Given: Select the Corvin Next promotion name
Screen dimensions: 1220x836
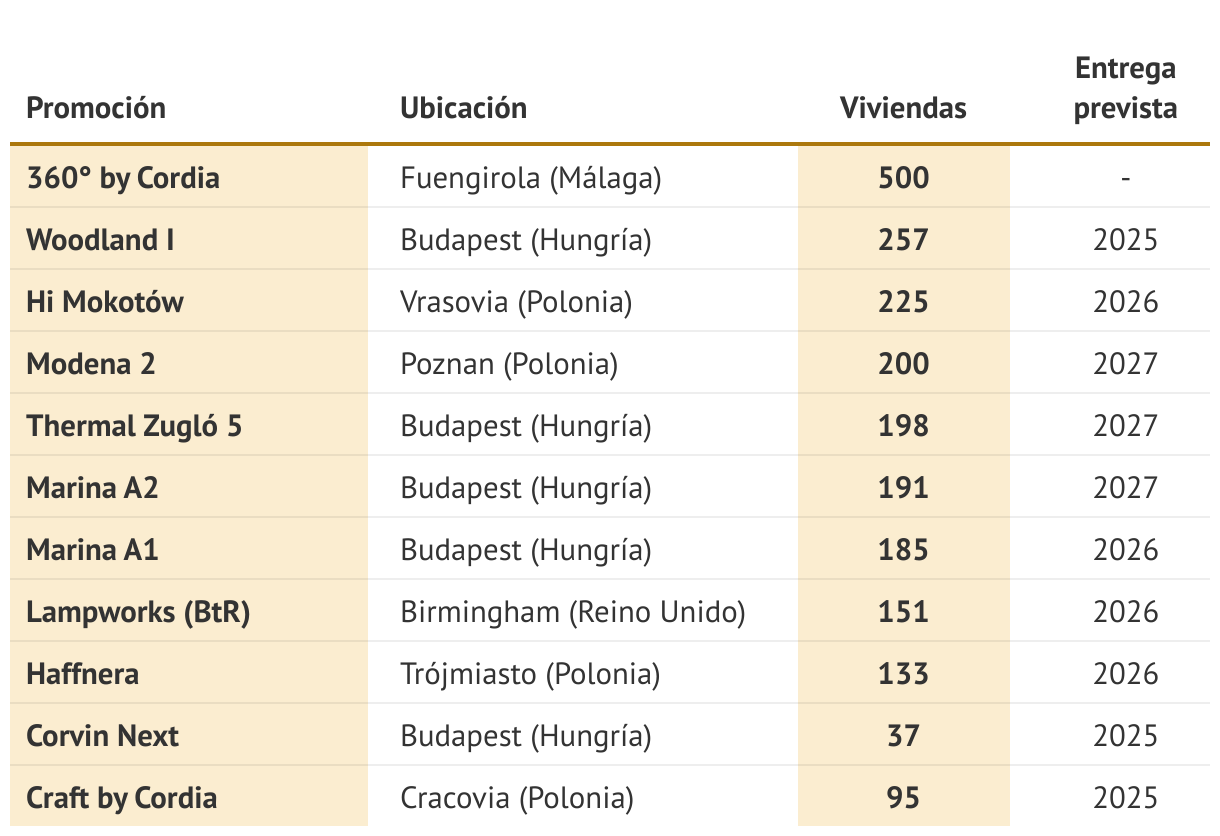Looking at the screenshot, I should pos(102,736).
